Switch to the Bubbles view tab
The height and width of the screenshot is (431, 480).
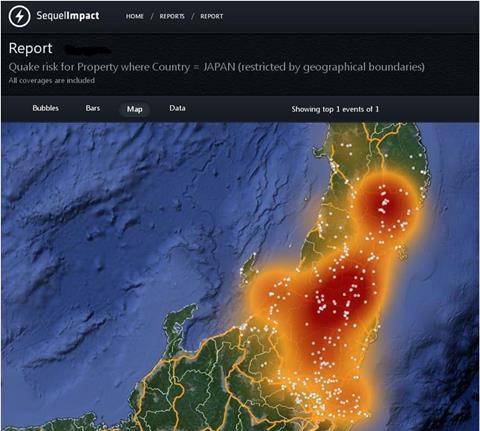click(46, 108)
